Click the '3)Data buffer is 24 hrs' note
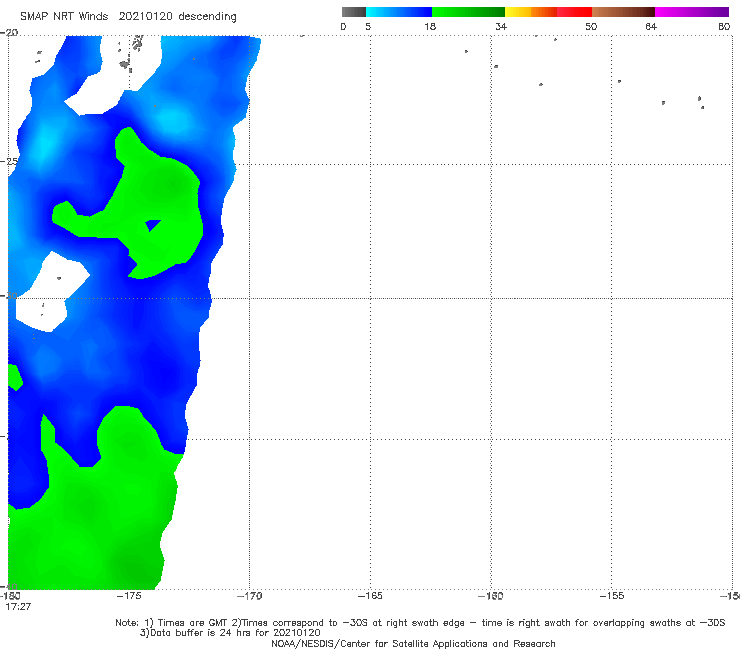Image resolution: width=740 pixels, height=650 pixels. coord(230,633)
